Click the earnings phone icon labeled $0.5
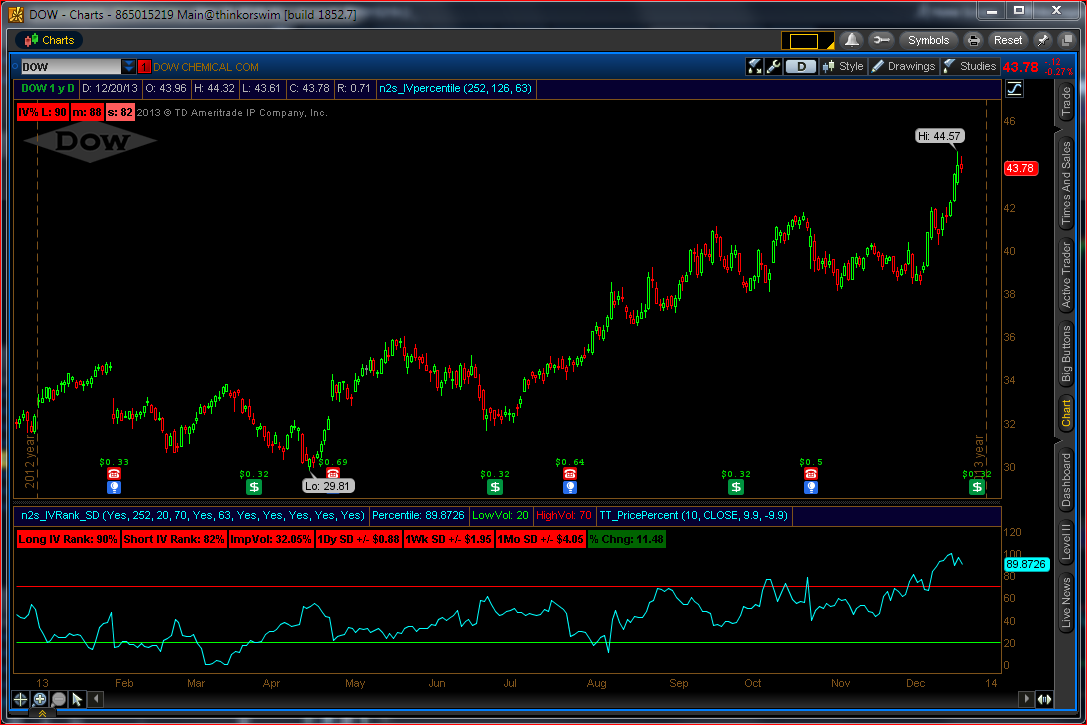The image size is (1087, 725). click(810, 474)
